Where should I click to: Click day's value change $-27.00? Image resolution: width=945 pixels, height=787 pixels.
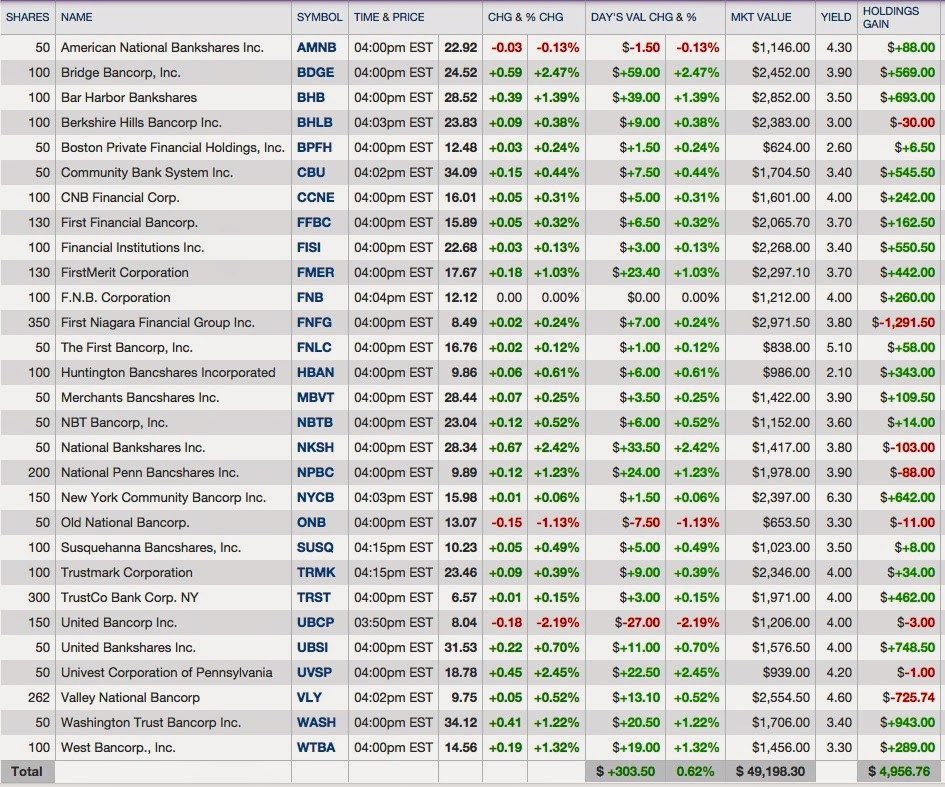(x=637, y=622)
